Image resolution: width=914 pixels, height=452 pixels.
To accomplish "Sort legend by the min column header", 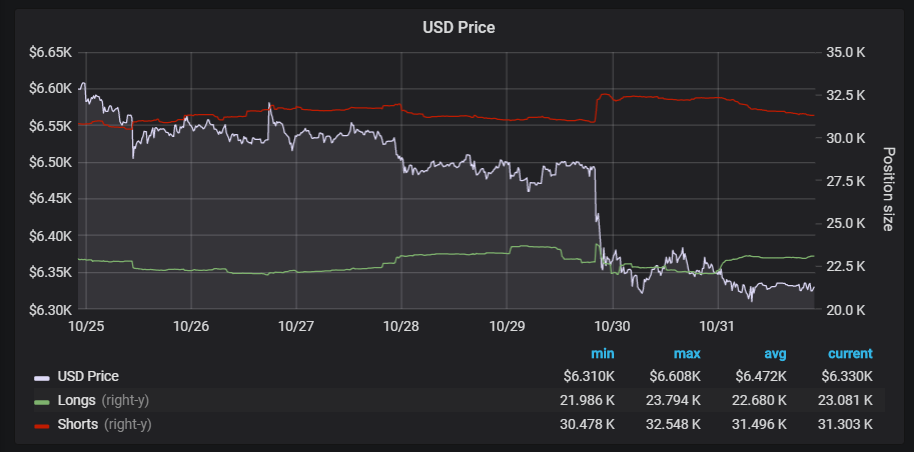I will click(x=602, y=354).
